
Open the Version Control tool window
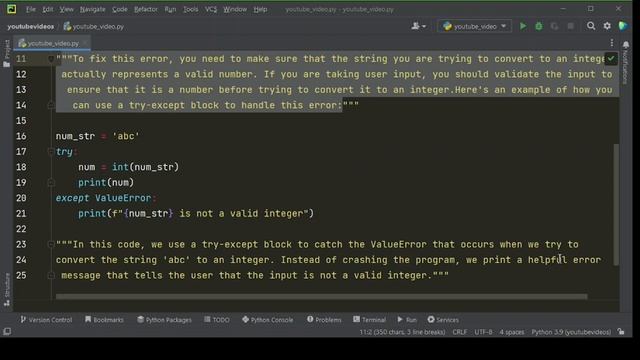click(x=46, y=320)
